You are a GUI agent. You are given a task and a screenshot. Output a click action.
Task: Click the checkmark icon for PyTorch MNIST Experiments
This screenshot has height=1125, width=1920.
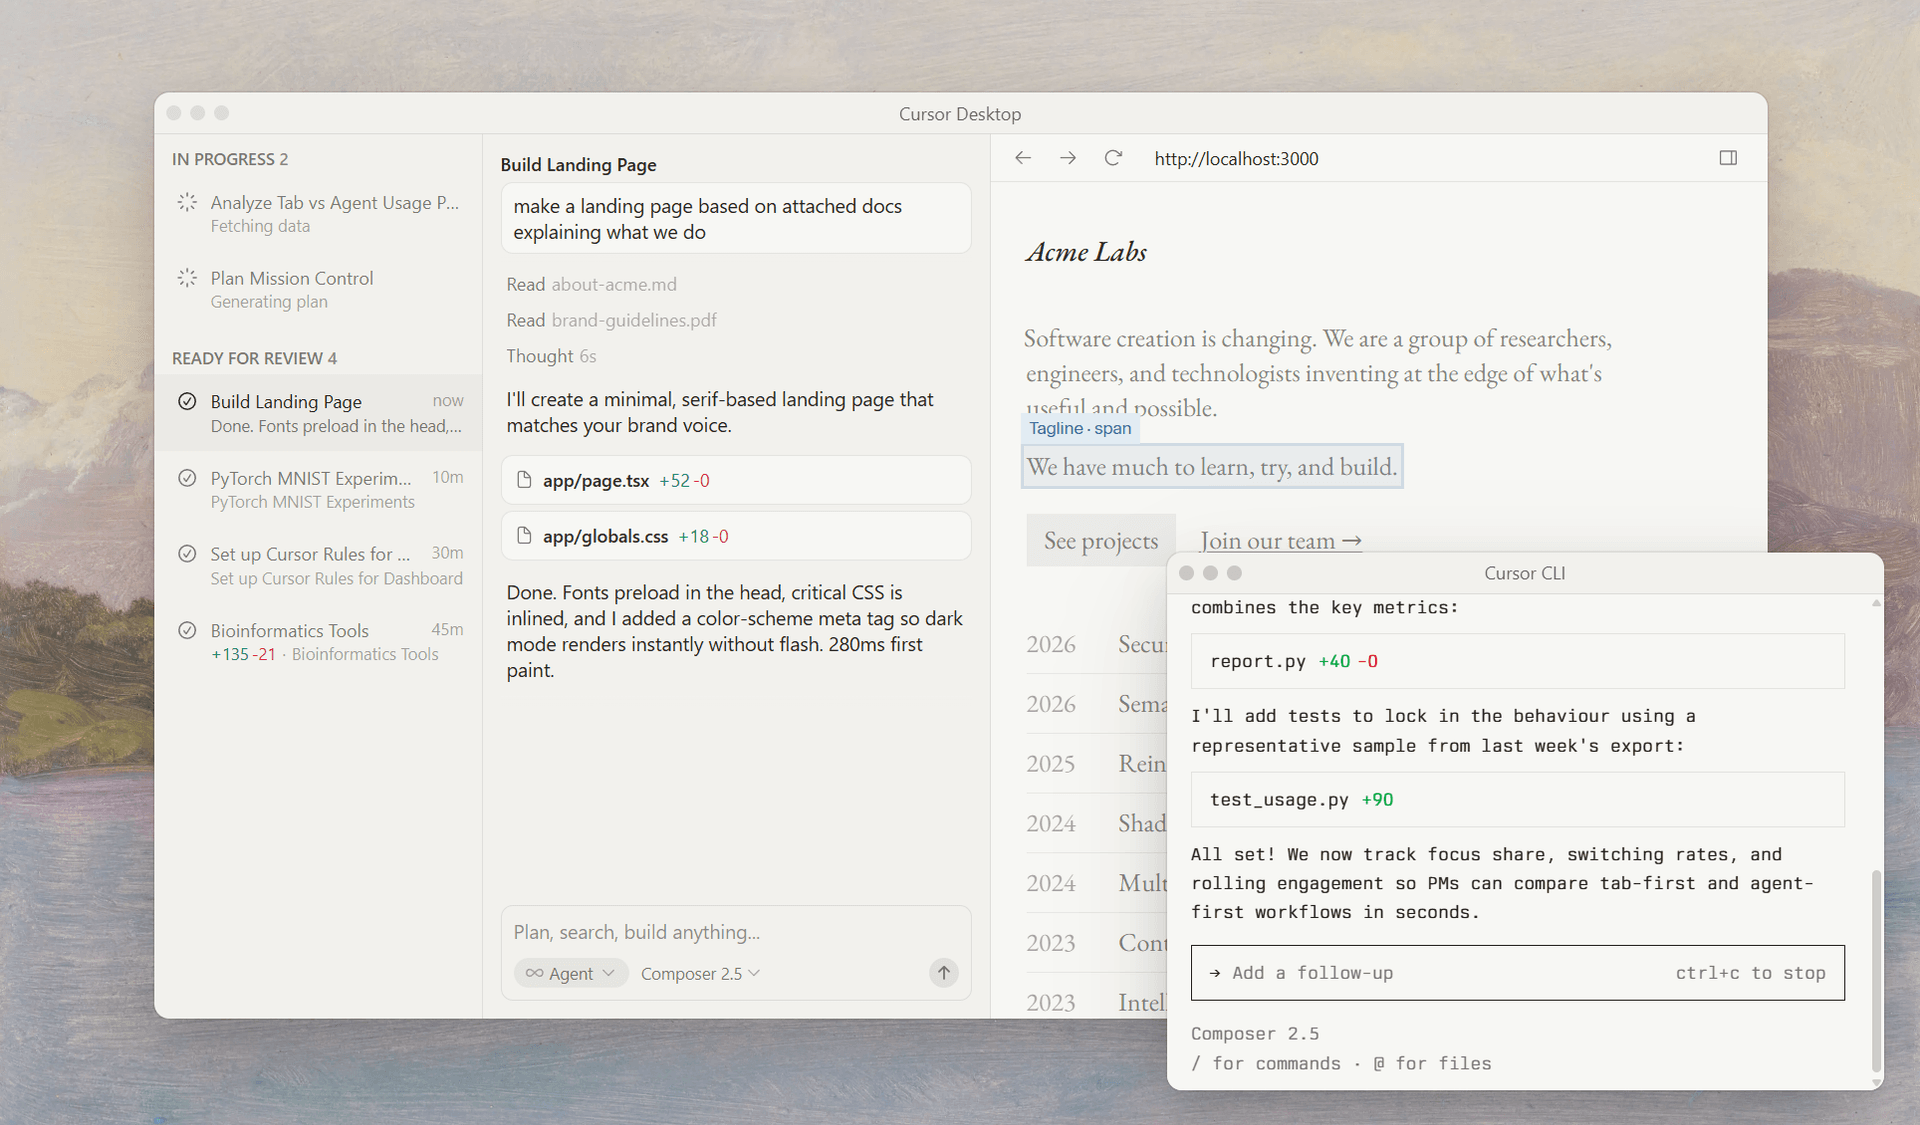pos(187,478)
